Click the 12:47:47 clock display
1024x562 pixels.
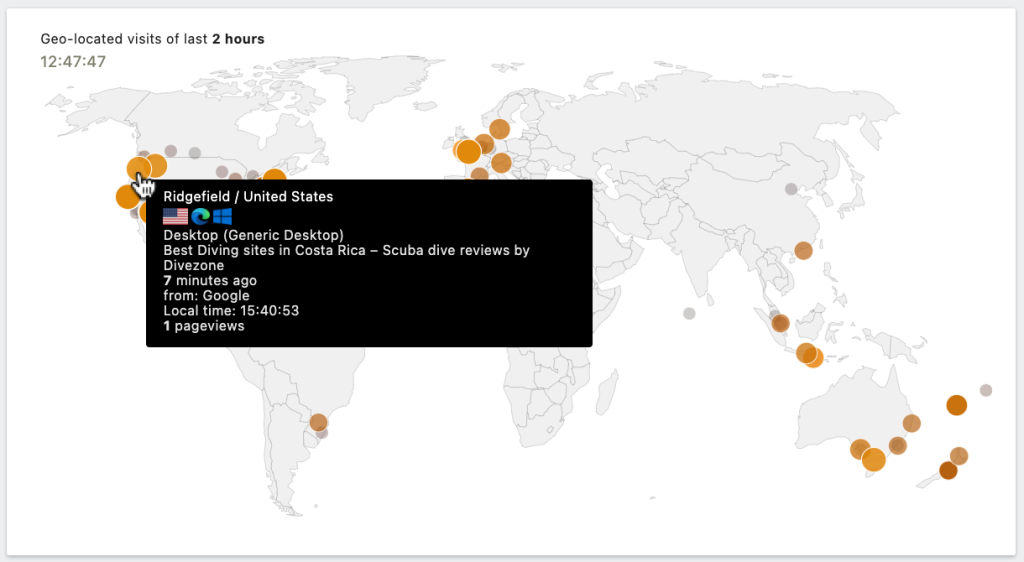point(73,61)
